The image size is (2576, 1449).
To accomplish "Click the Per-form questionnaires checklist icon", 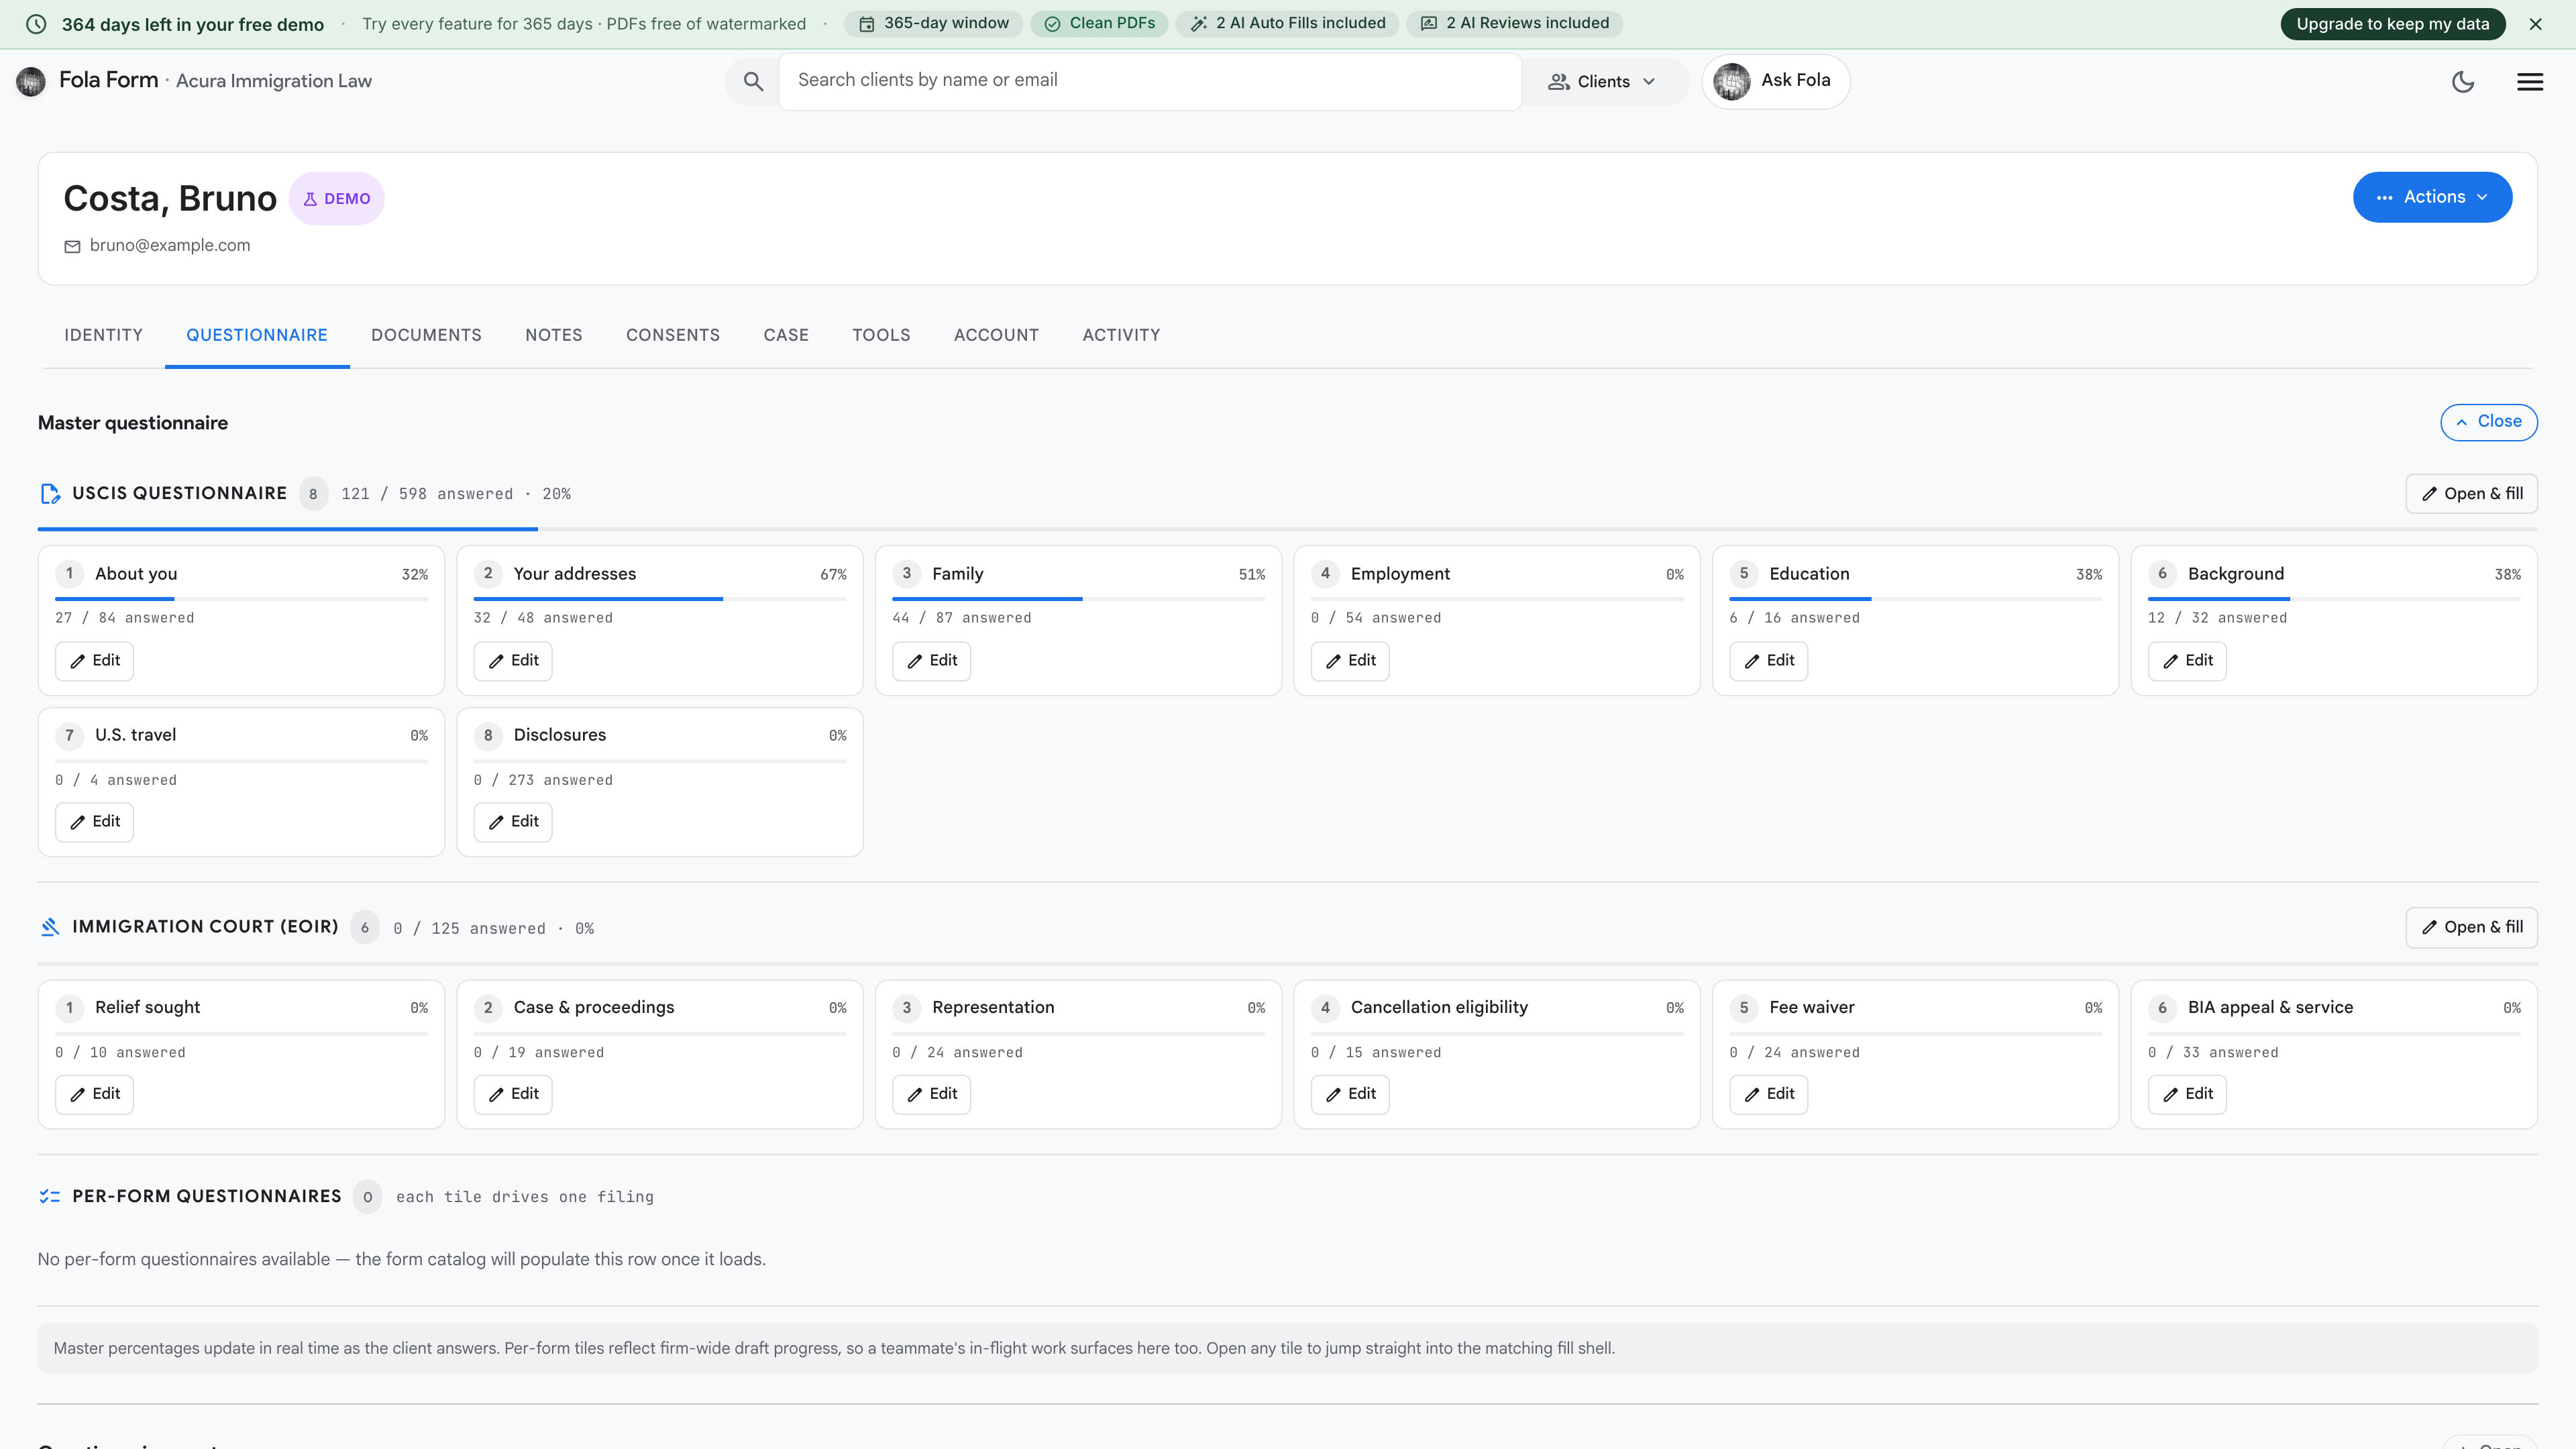I will point(50,1196).
